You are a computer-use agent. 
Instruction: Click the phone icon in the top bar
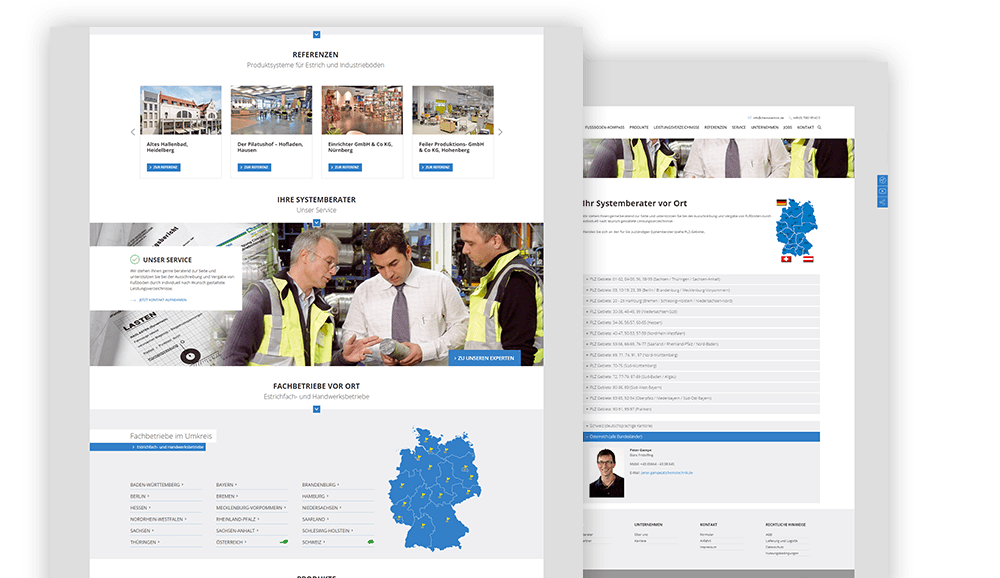(790, 118)
